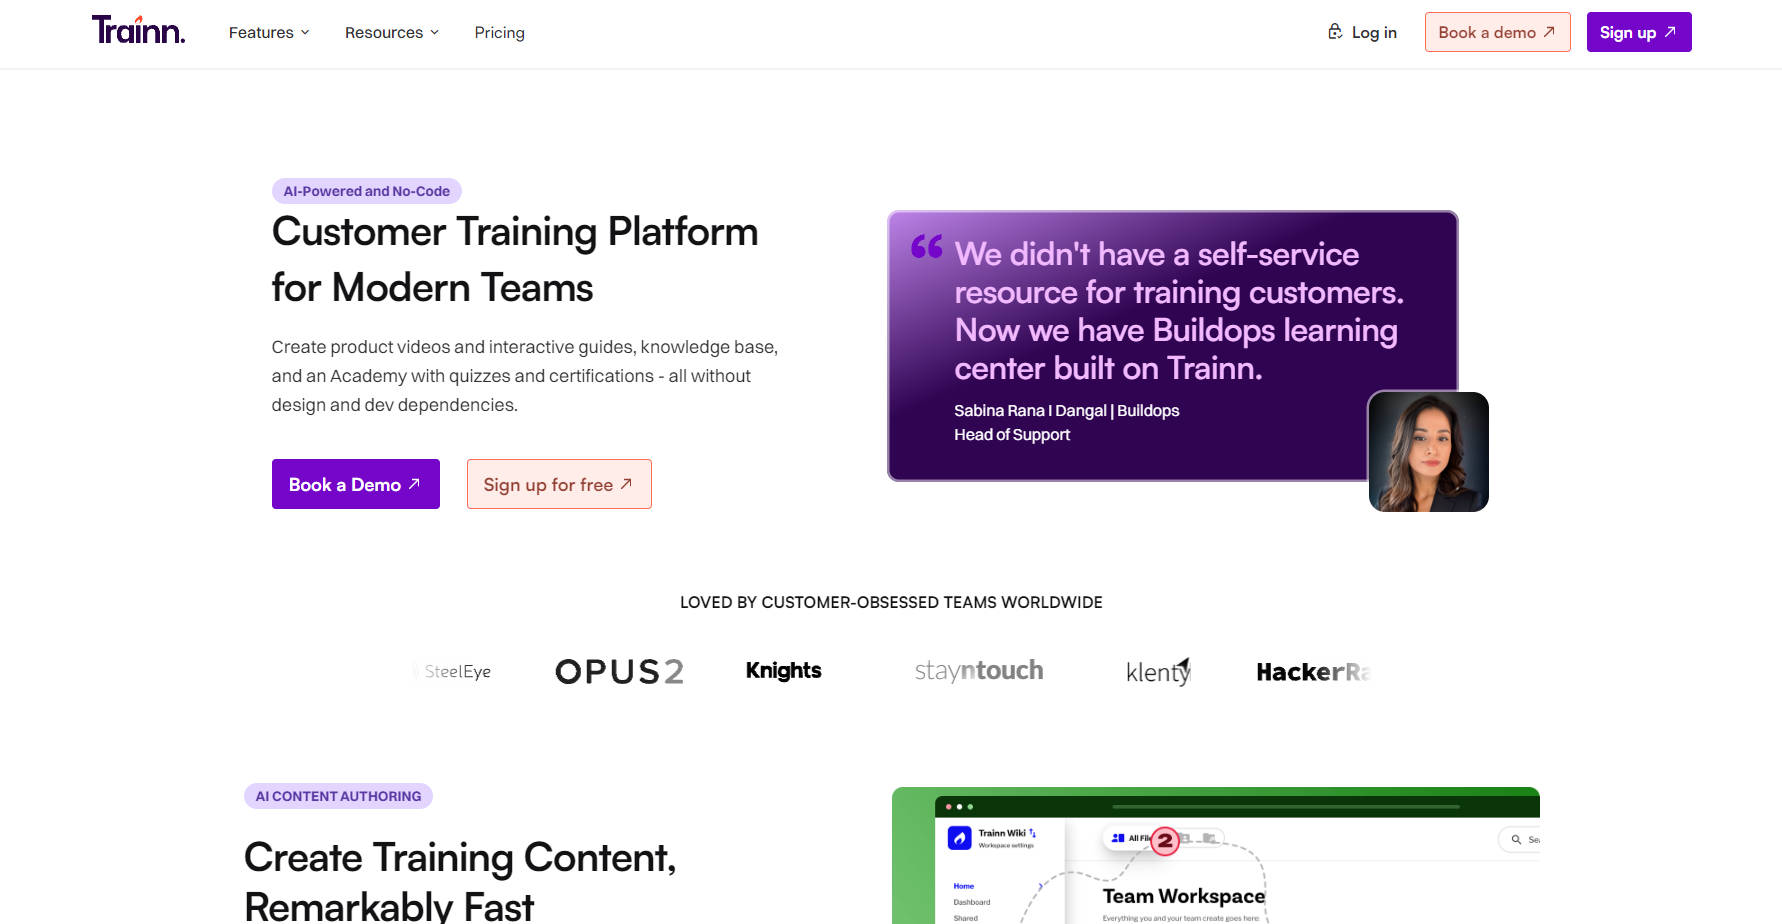Click Sign up for free button
Viewport: 1782px width, 924px height.
click(x=558, y=484)
